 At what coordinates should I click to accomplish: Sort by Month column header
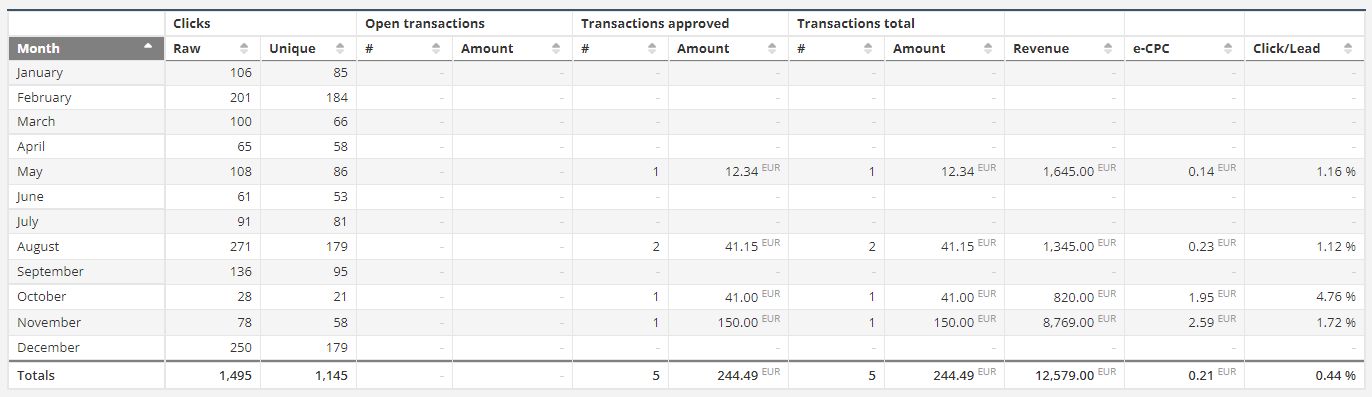[x=86, y=48]
